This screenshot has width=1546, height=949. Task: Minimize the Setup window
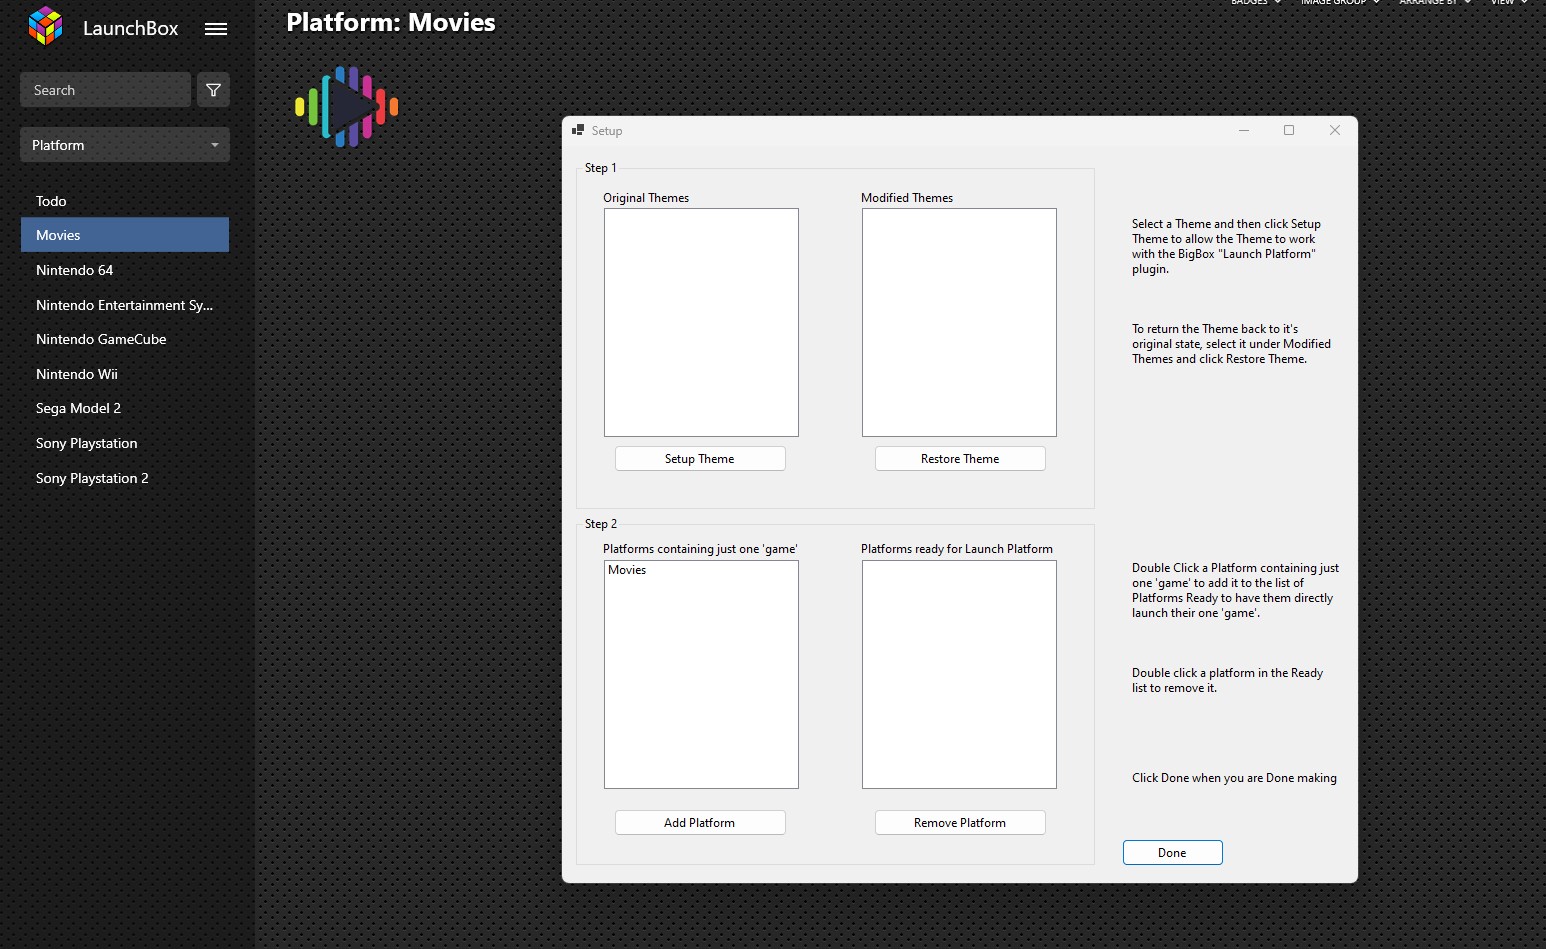coord(1244,130)
